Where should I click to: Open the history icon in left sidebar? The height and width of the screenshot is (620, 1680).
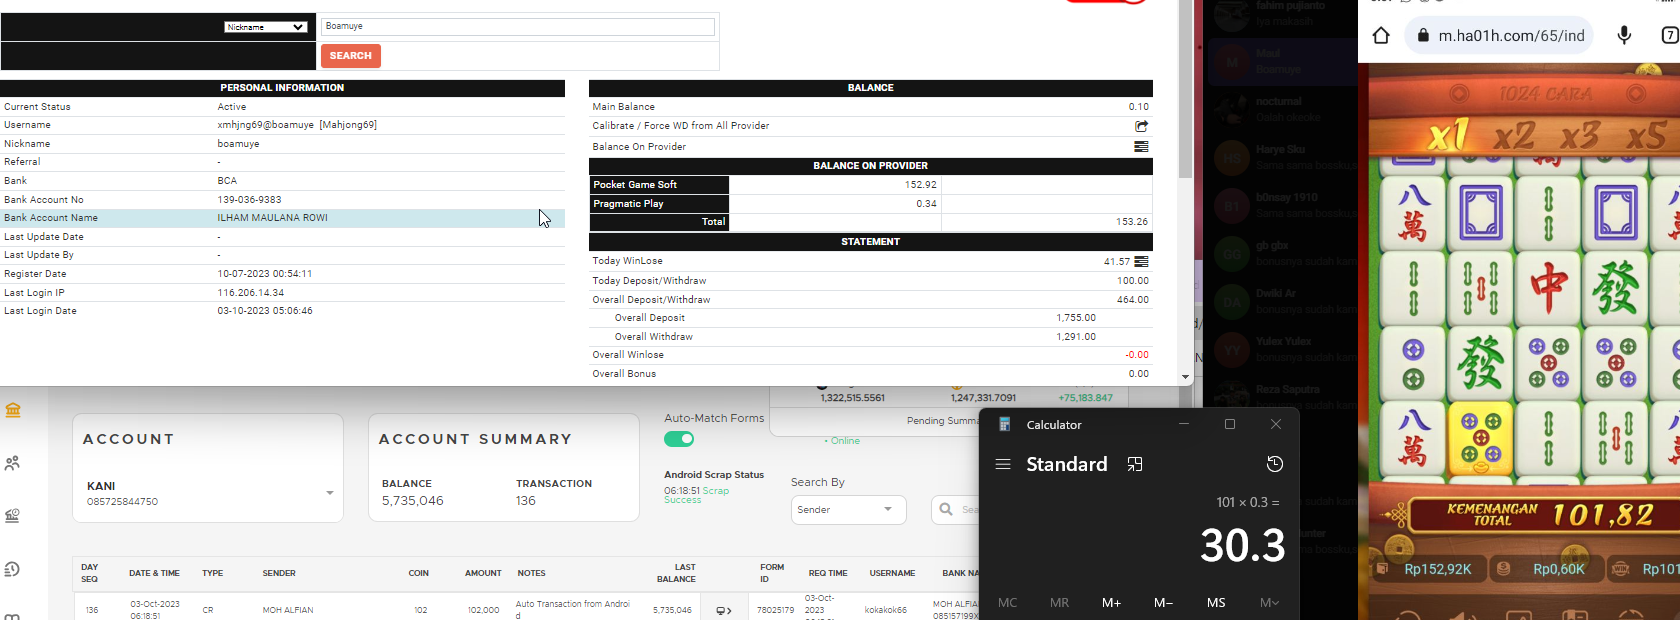tap(13, 569)
